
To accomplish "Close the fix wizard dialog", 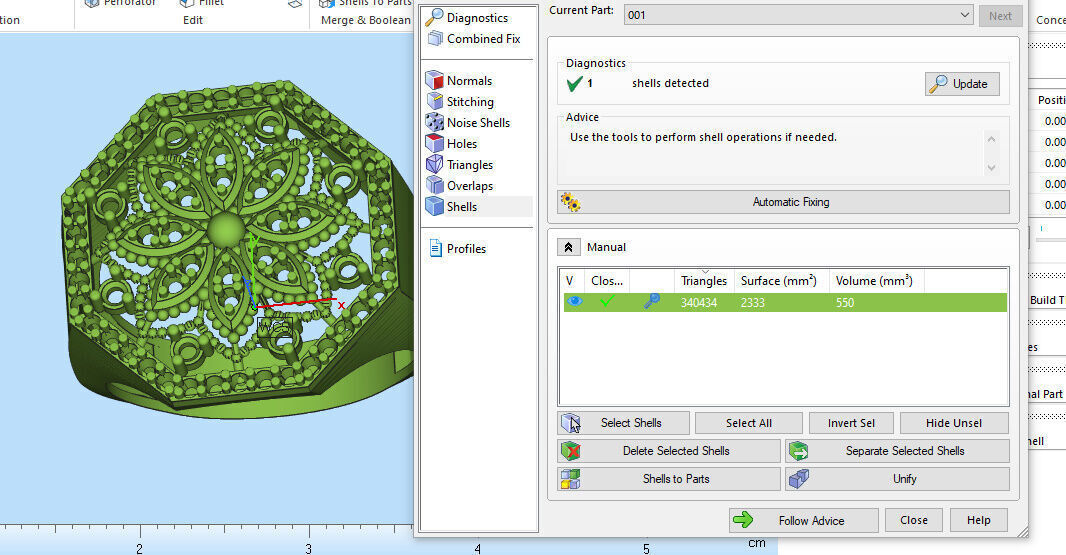I will (914, 520).
